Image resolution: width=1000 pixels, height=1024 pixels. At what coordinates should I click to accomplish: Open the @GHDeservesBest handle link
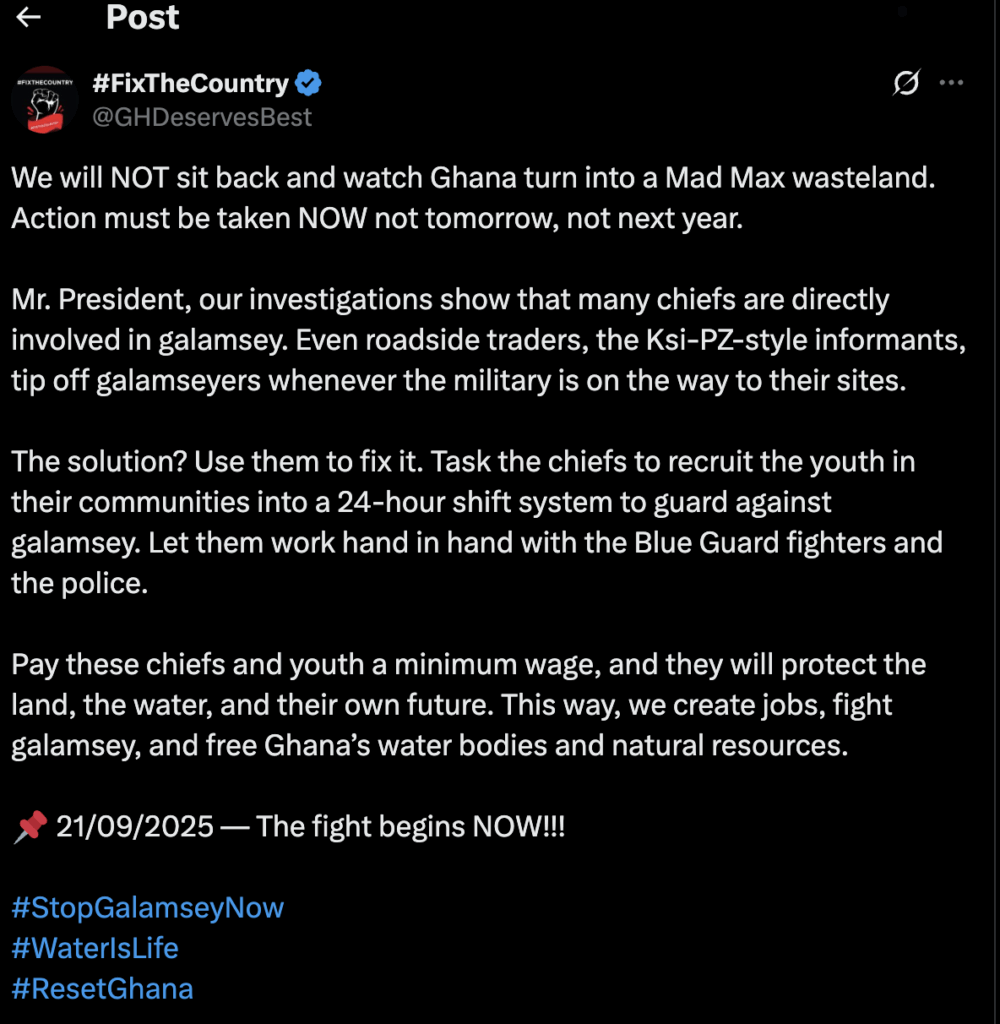tap(202, 117)
